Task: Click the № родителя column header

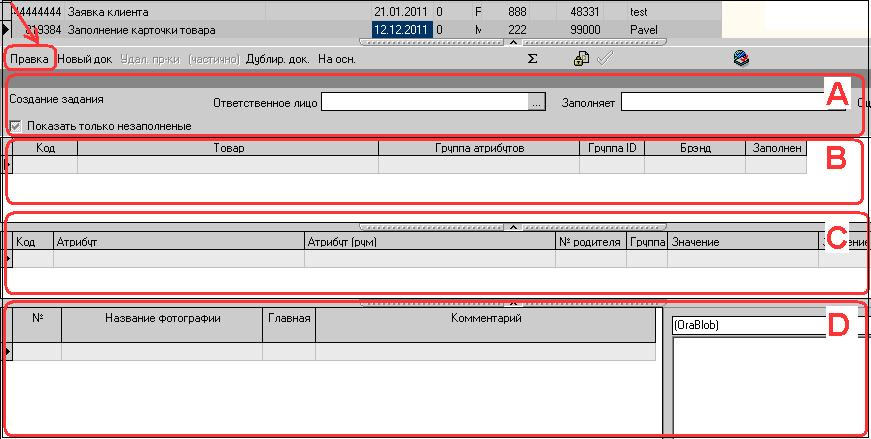Action: coord(591,242)
